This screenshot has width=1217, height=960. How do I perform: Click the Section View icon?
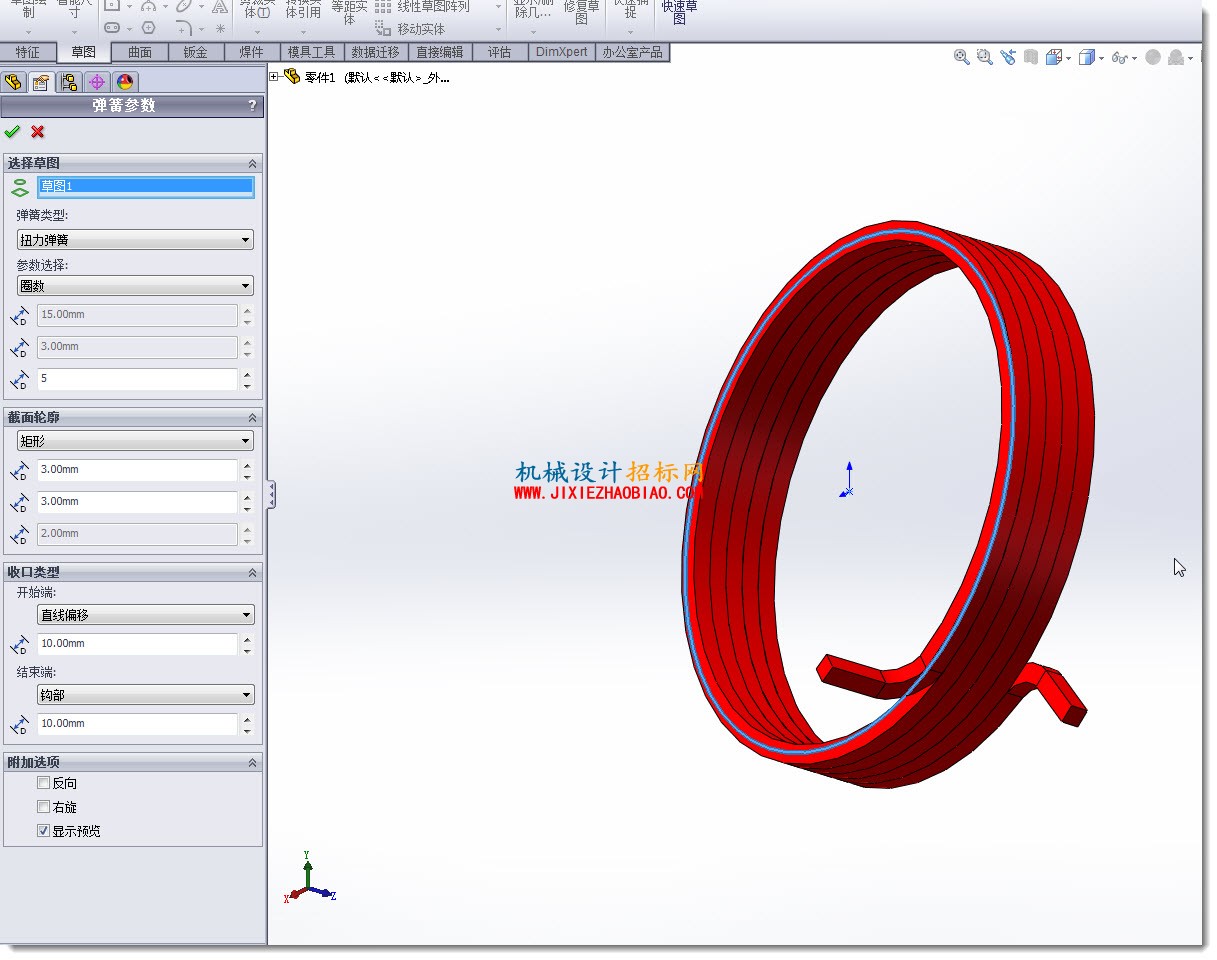coord(1031,58)
